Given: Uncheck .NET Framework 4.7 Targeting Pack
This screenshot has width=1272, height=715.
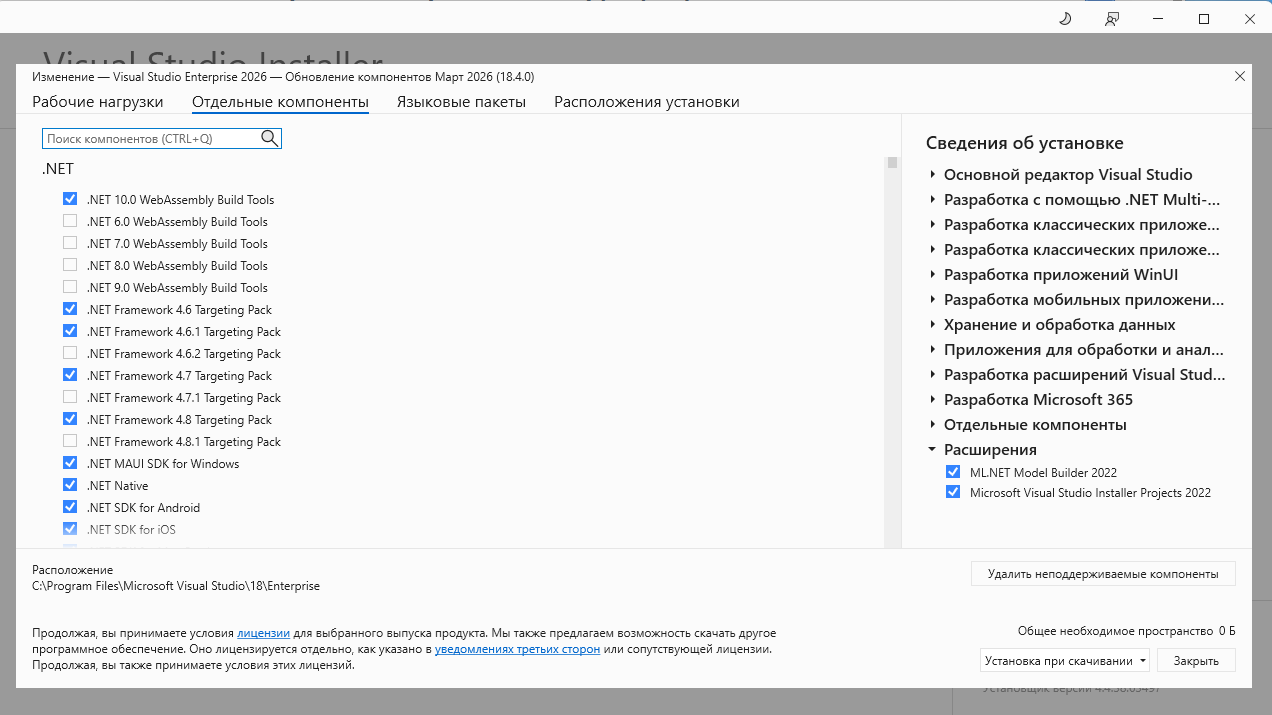Looking at the screenshot, I should point(70,375).
